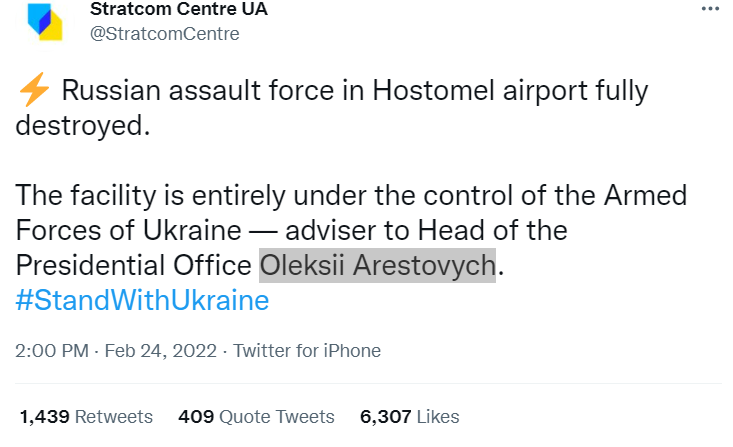Click the lightning bolt emoji in the tweet
Viewport: 733px width, 447px height.
click(33, 91)
